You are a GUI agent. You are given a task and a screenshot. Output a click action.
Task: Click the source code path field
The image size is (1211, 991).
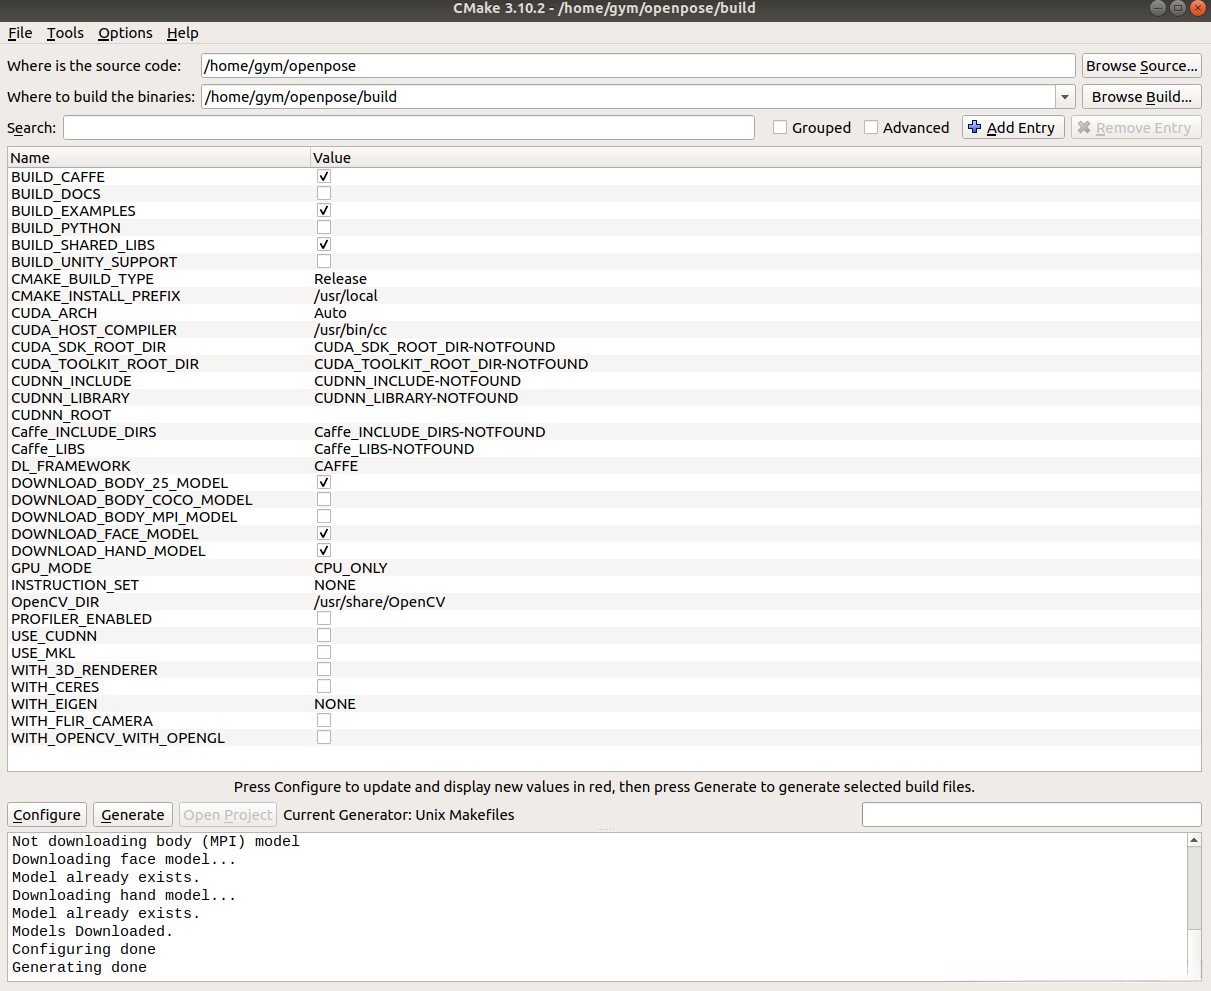638,66
